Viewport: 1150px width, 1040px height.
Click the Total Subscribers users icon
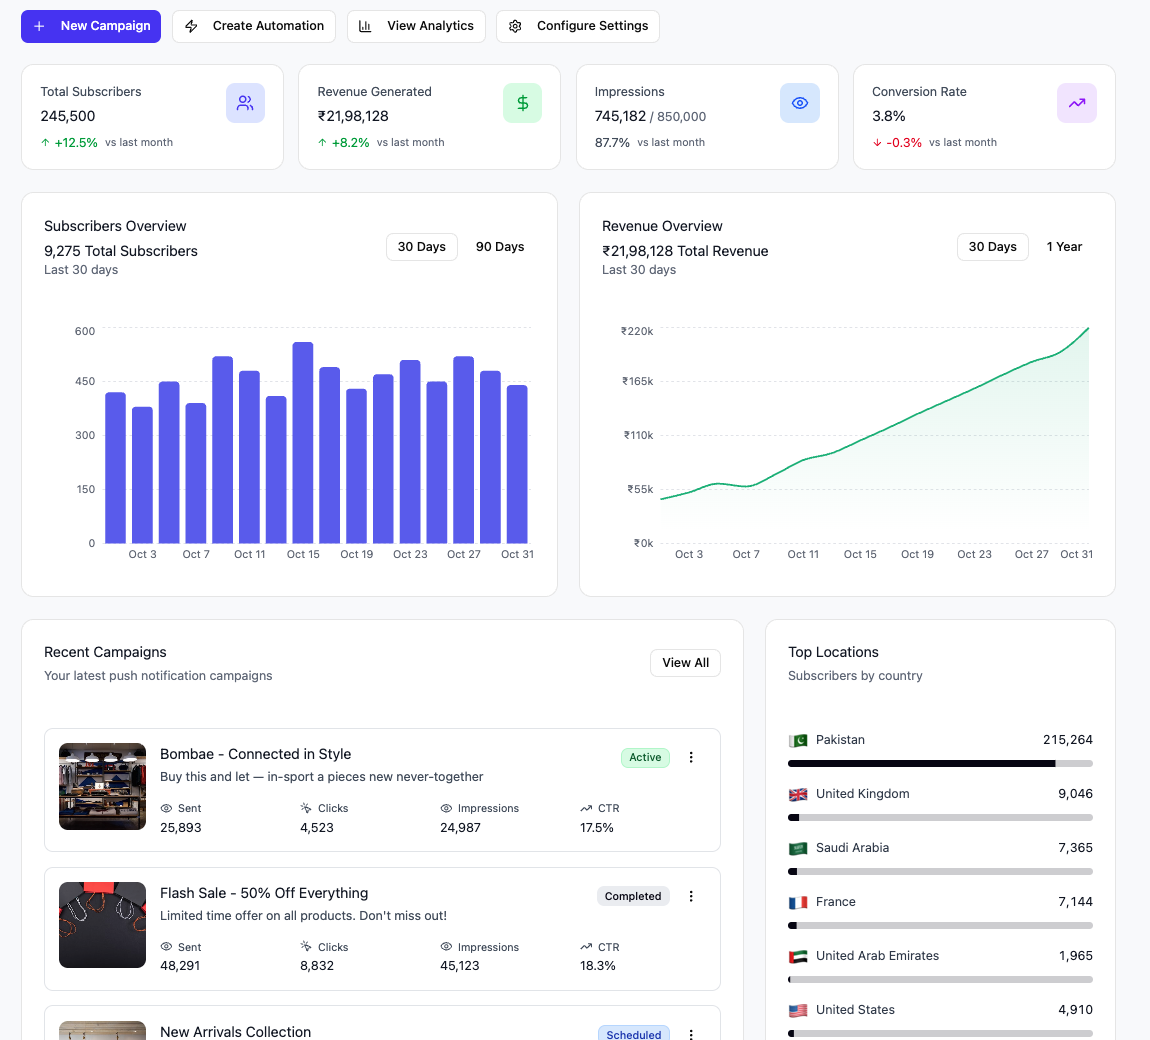coord(245,103)
